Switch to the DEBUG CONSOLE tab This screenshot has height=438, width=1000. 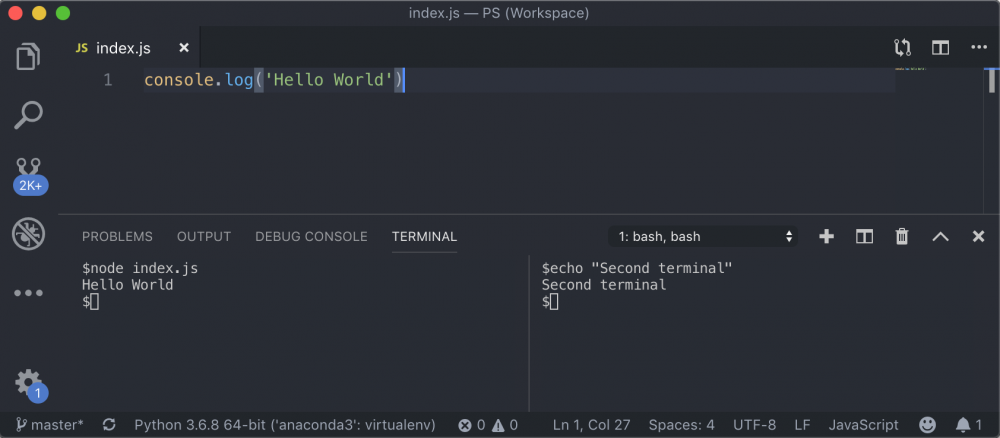(x=311, y=237)
